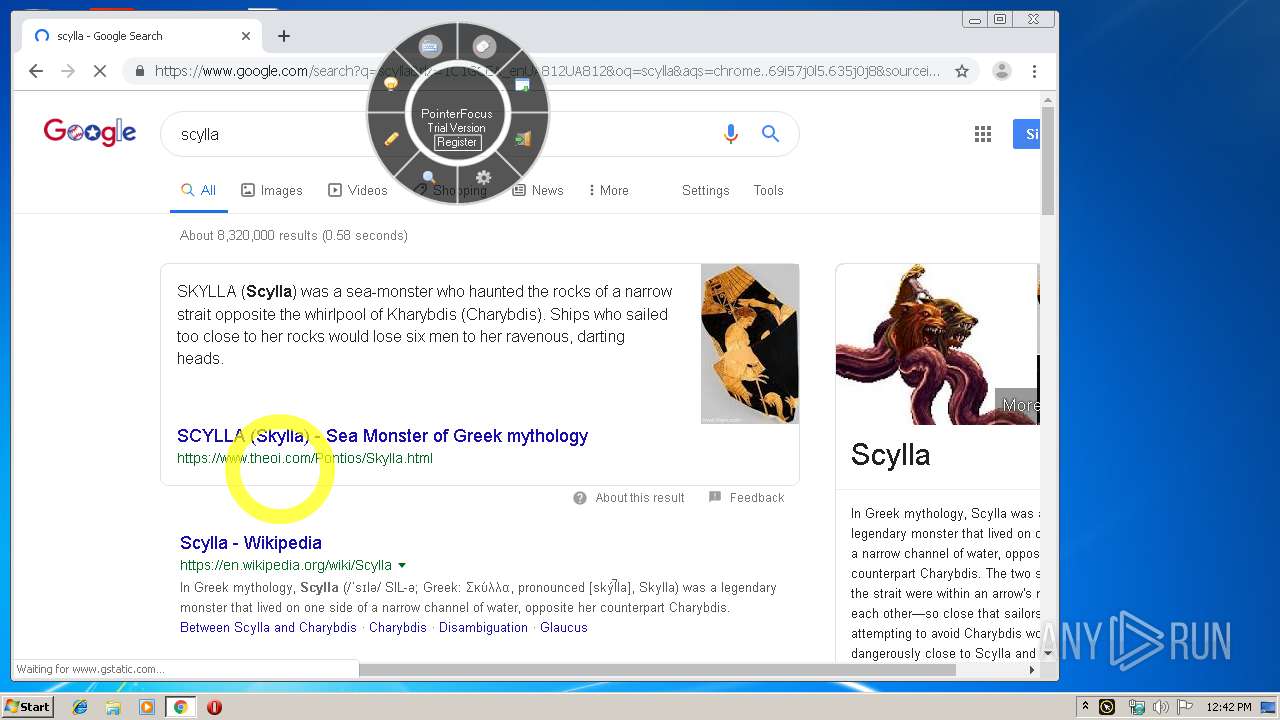Screen dimensions: 1280x720
Task: Click the Greek vase thumbnail image
Action: tap(750, 344)
